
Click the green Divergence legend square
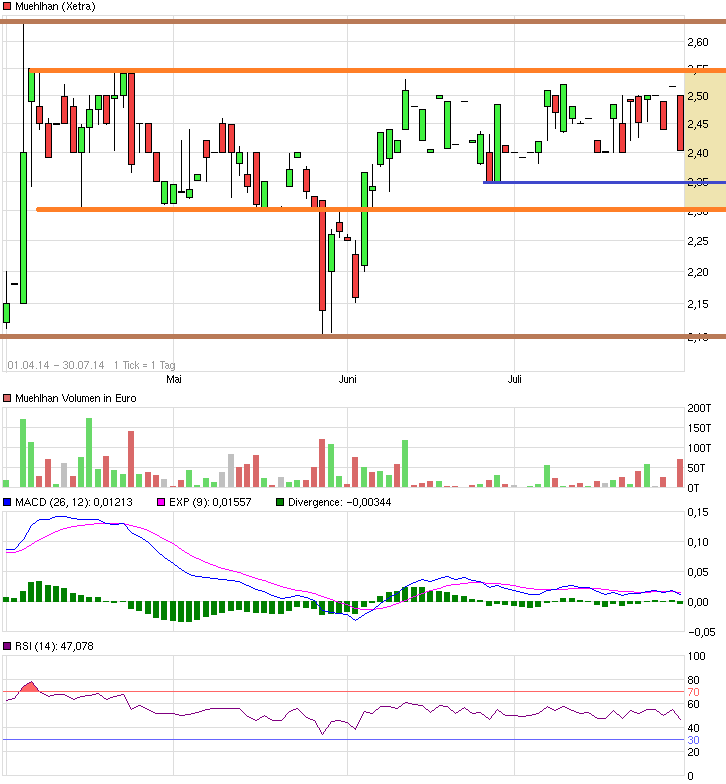click(x=280, y=502)
